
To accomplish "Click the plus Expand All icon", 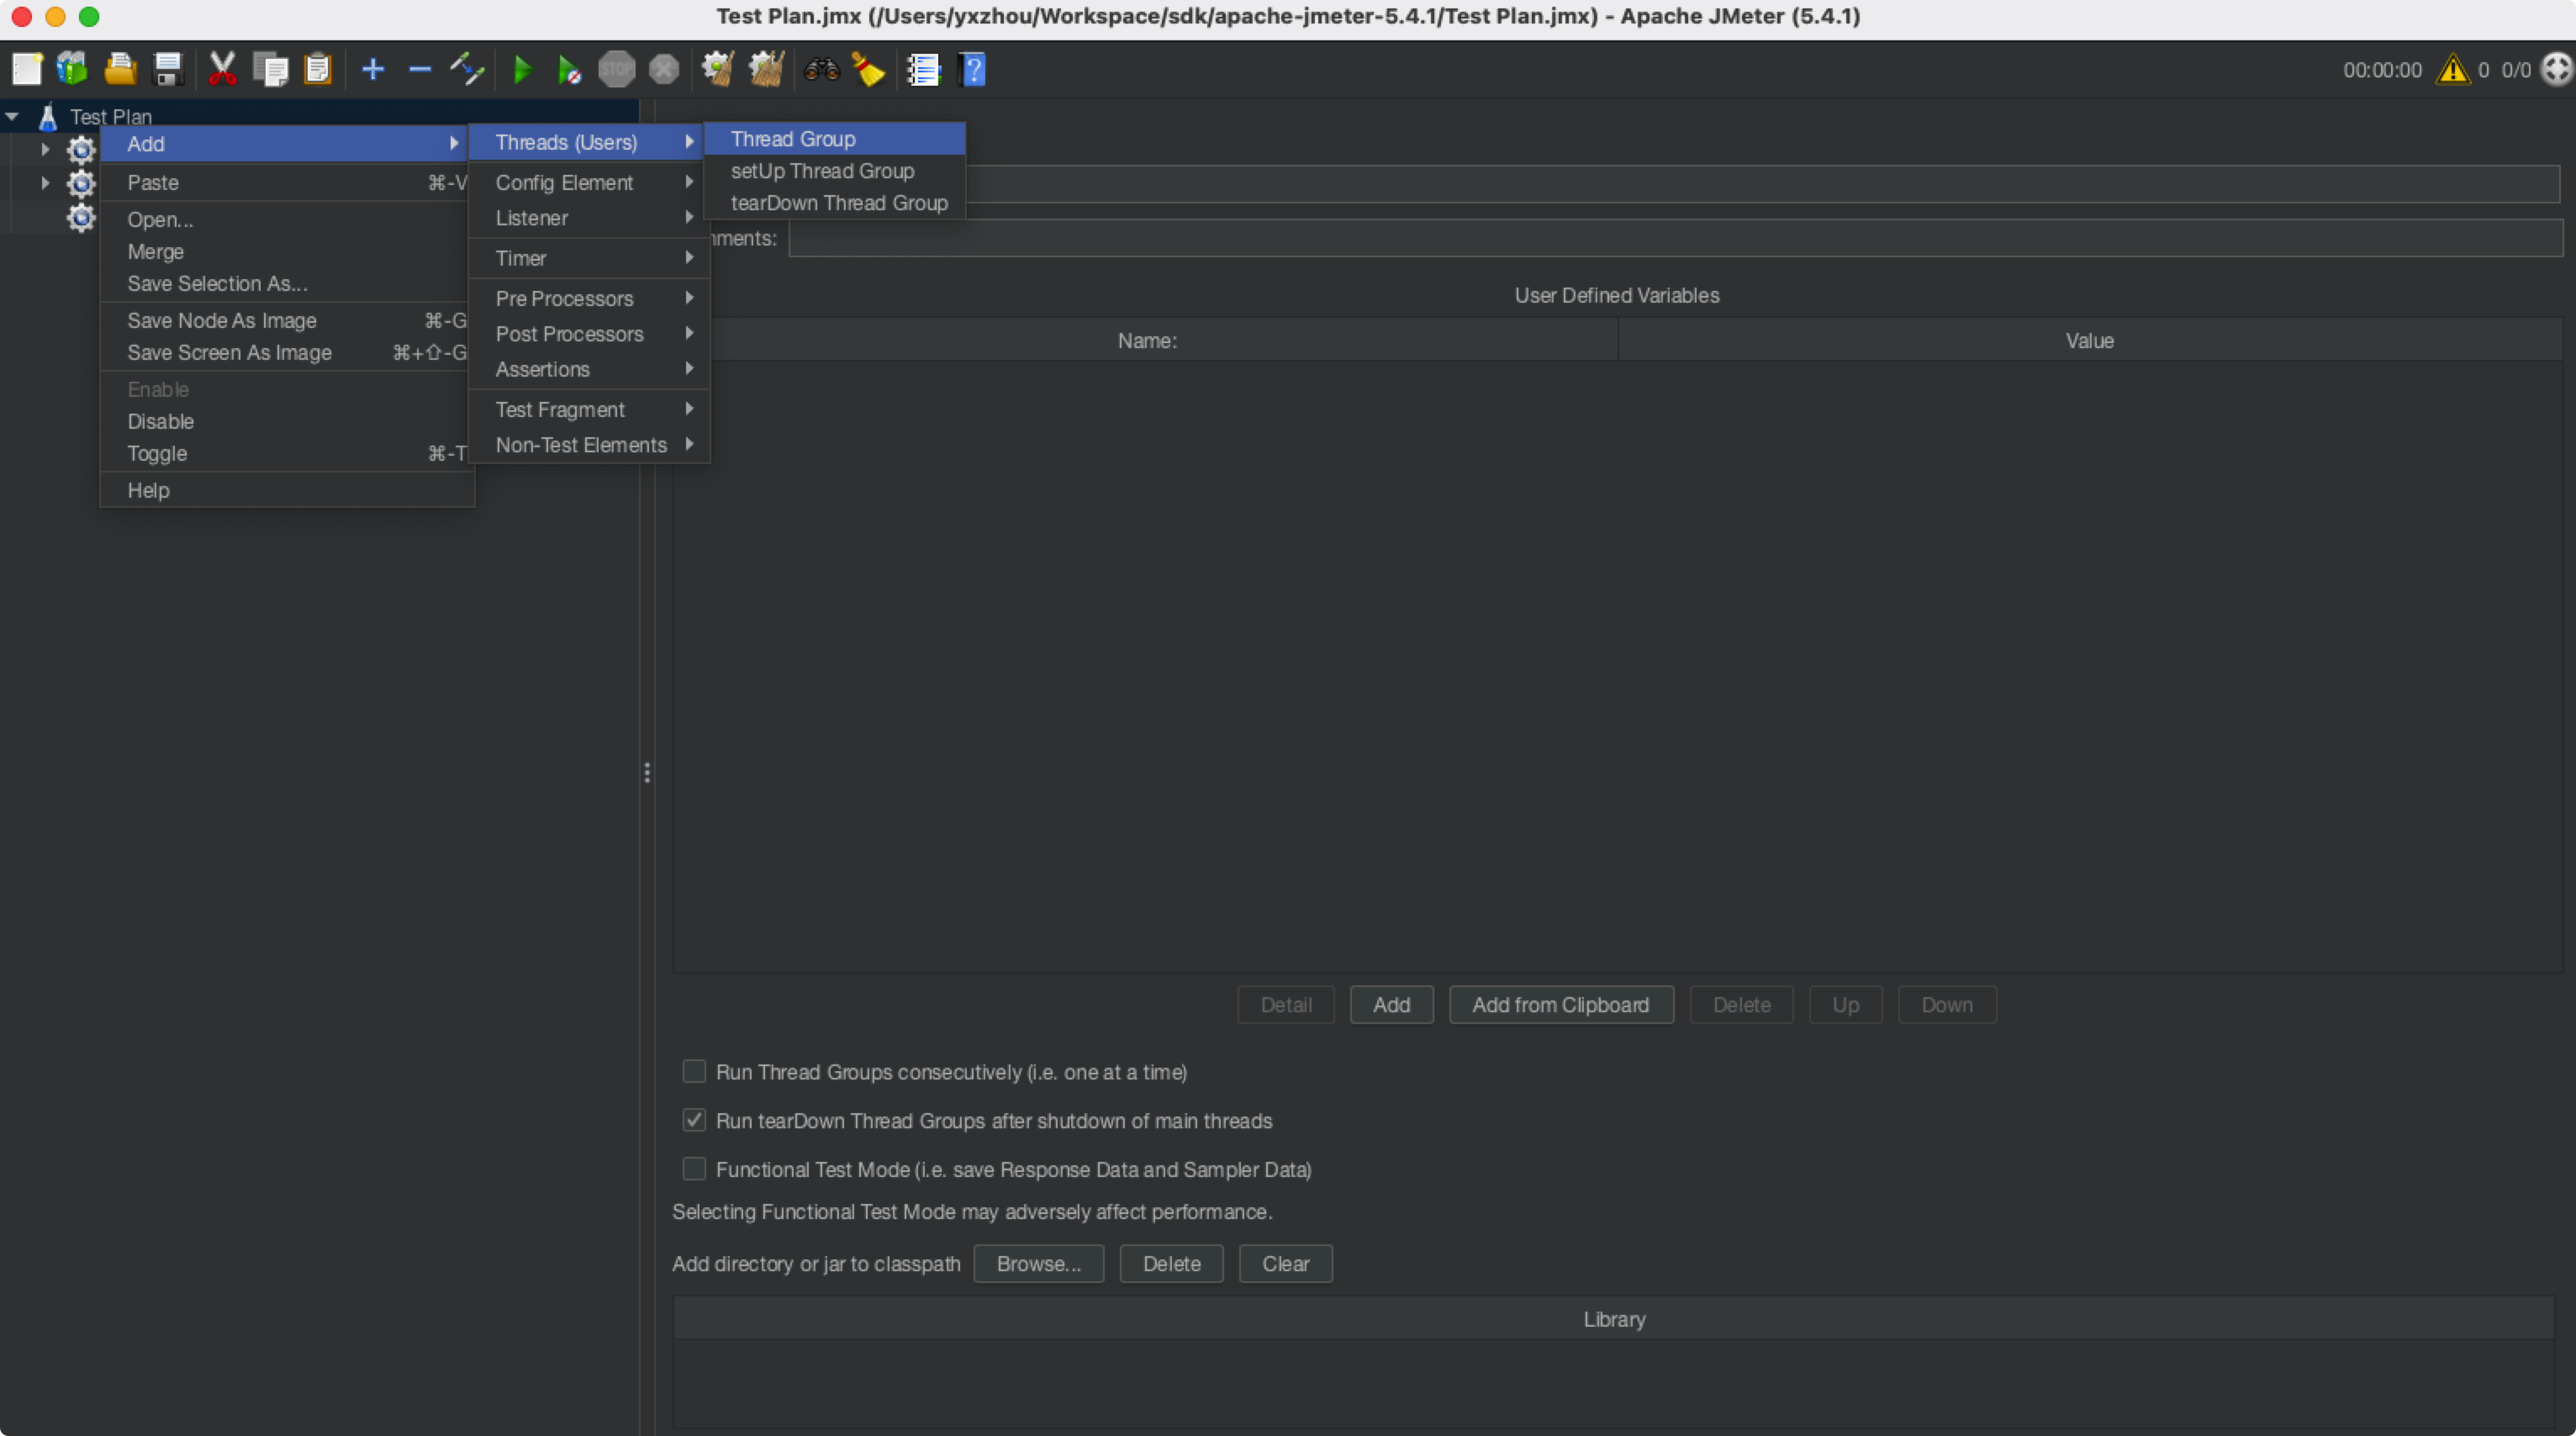I will point(373,69).
